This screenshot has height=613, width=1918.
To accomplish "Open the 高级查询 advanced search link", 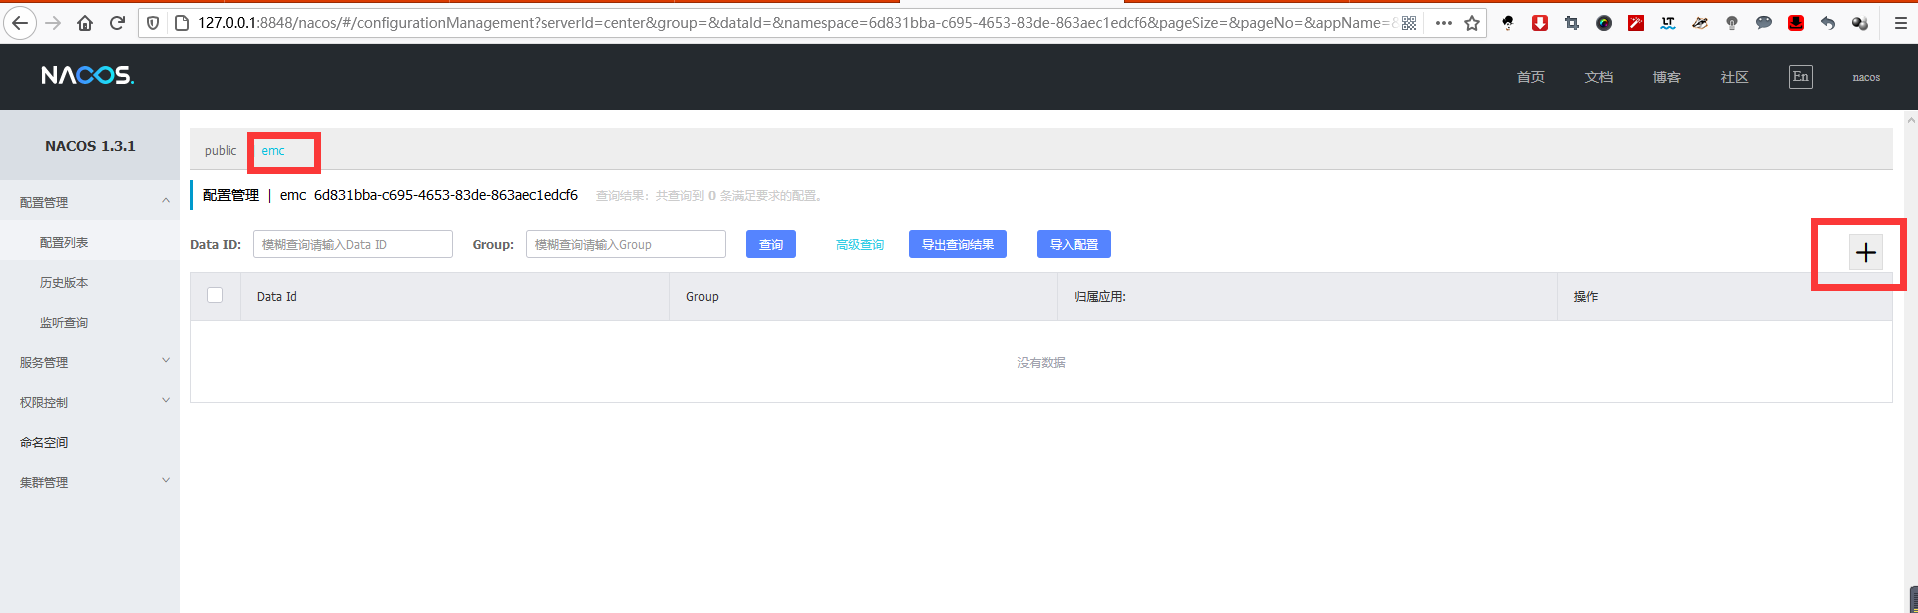I will click(859, 245).
